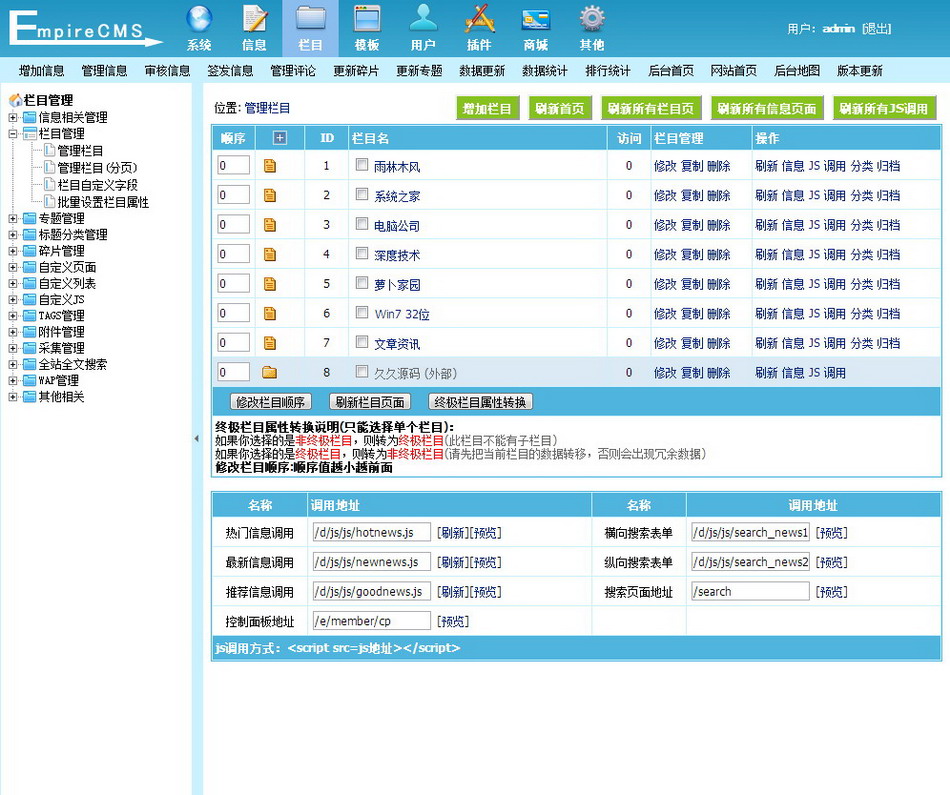Focus the order field for 雨林木风
Screen dimensions: 950x795
233,165
